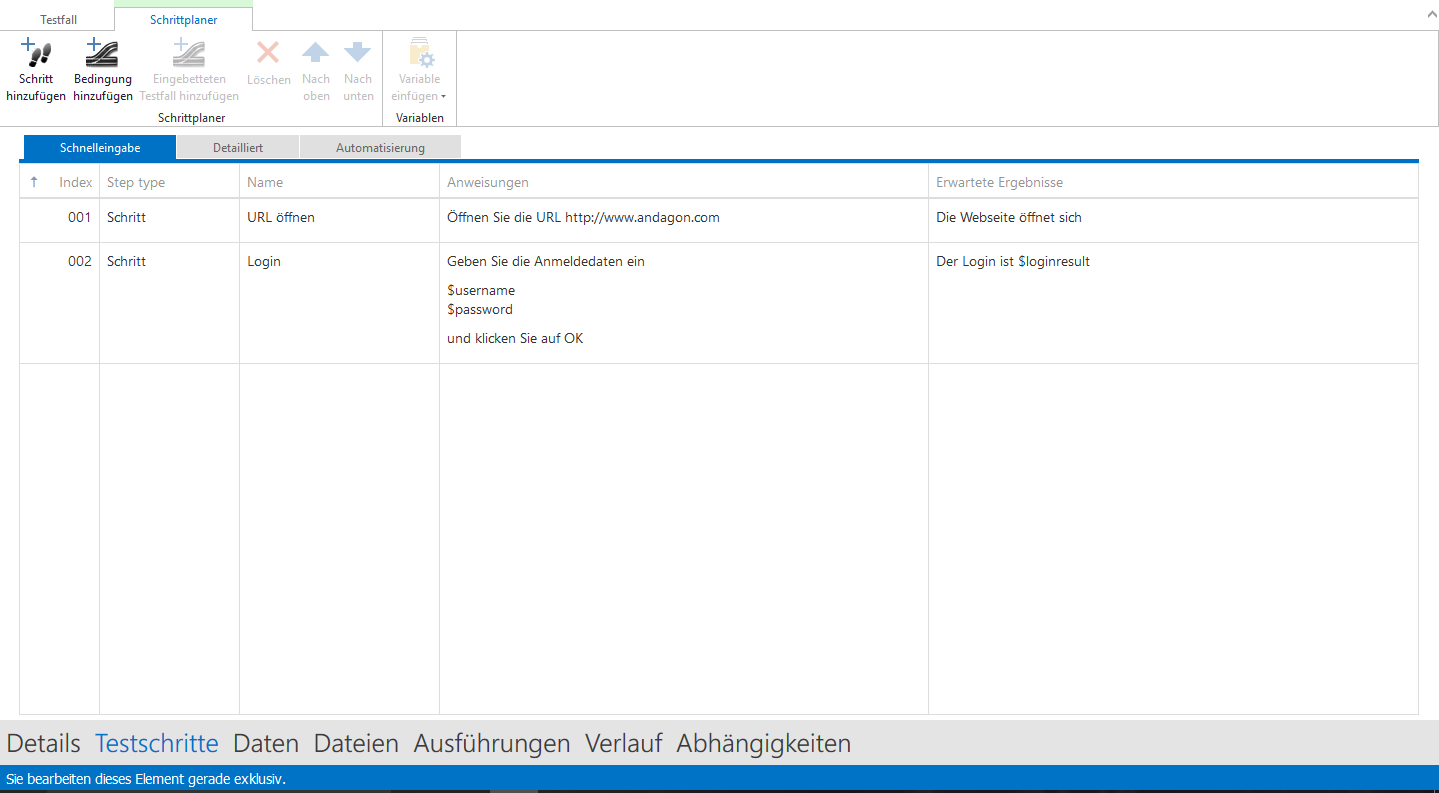1439x793 pixels.
Task: Select the URL öffnen step row
Action: coord(281,218)
